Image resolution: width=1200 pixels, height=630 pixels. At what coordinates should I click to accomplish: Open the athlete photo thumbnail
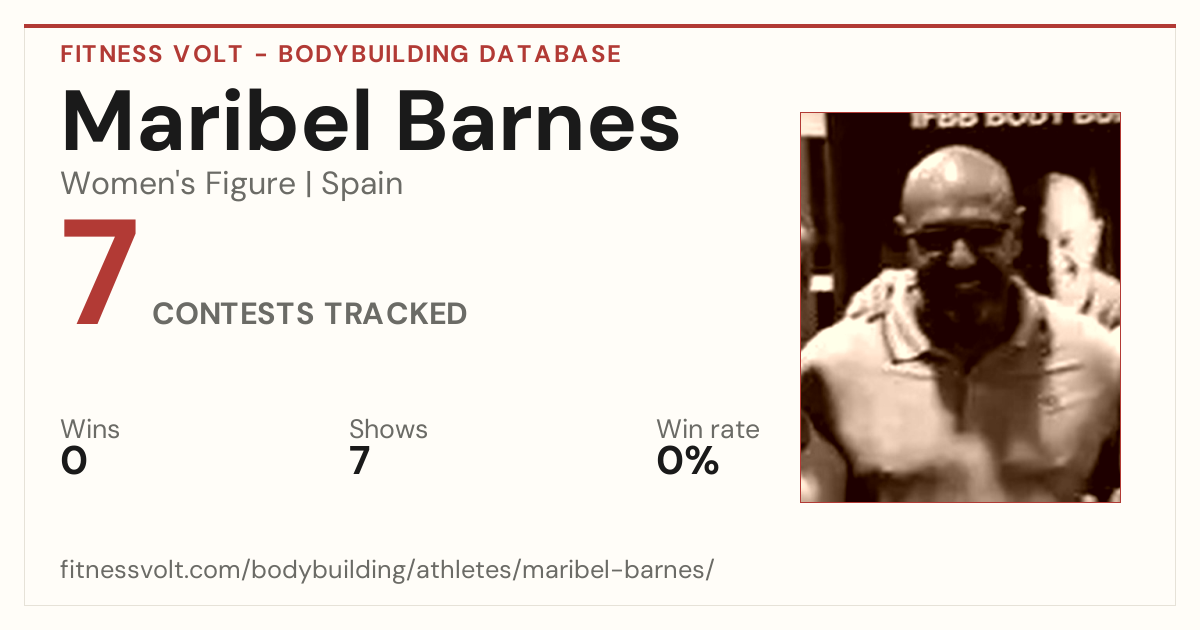point(960,307)
